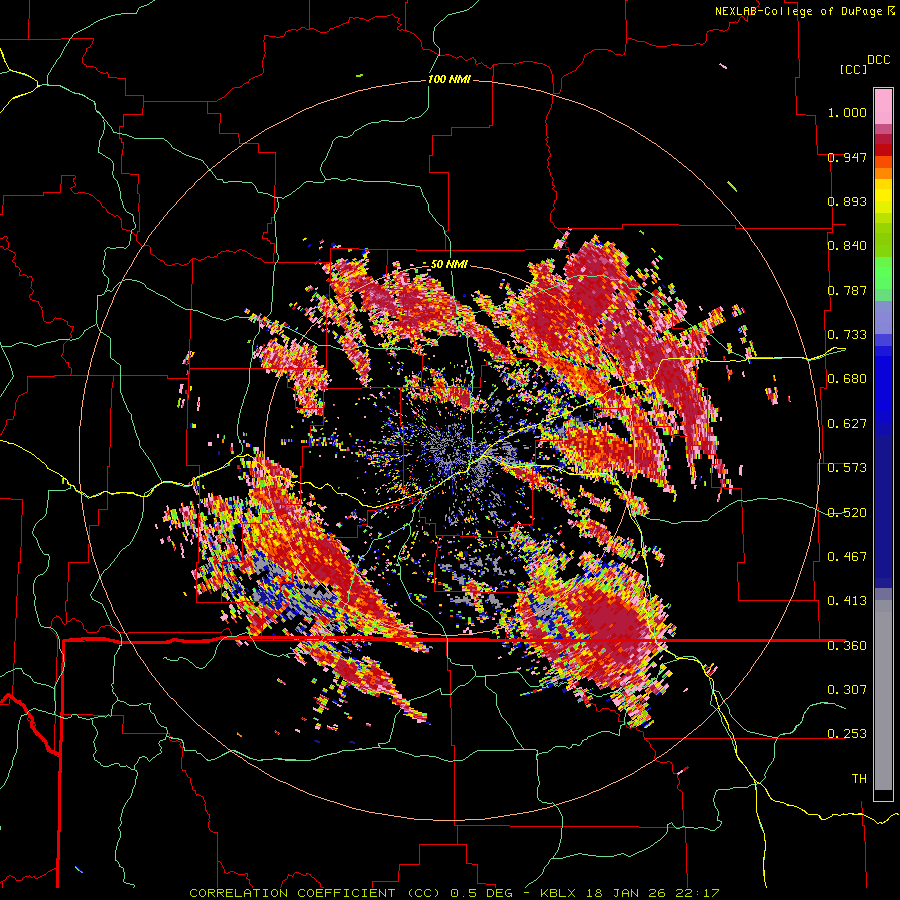The width and height of the screenshot is (900, 900).
Task: Click the CORRELATION COEFFICIENT (CC) caption text
Action: click(315, 893)
